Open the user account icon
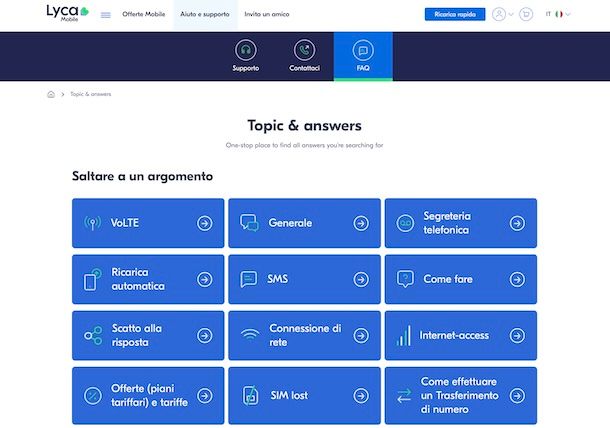 pos(499,14)
